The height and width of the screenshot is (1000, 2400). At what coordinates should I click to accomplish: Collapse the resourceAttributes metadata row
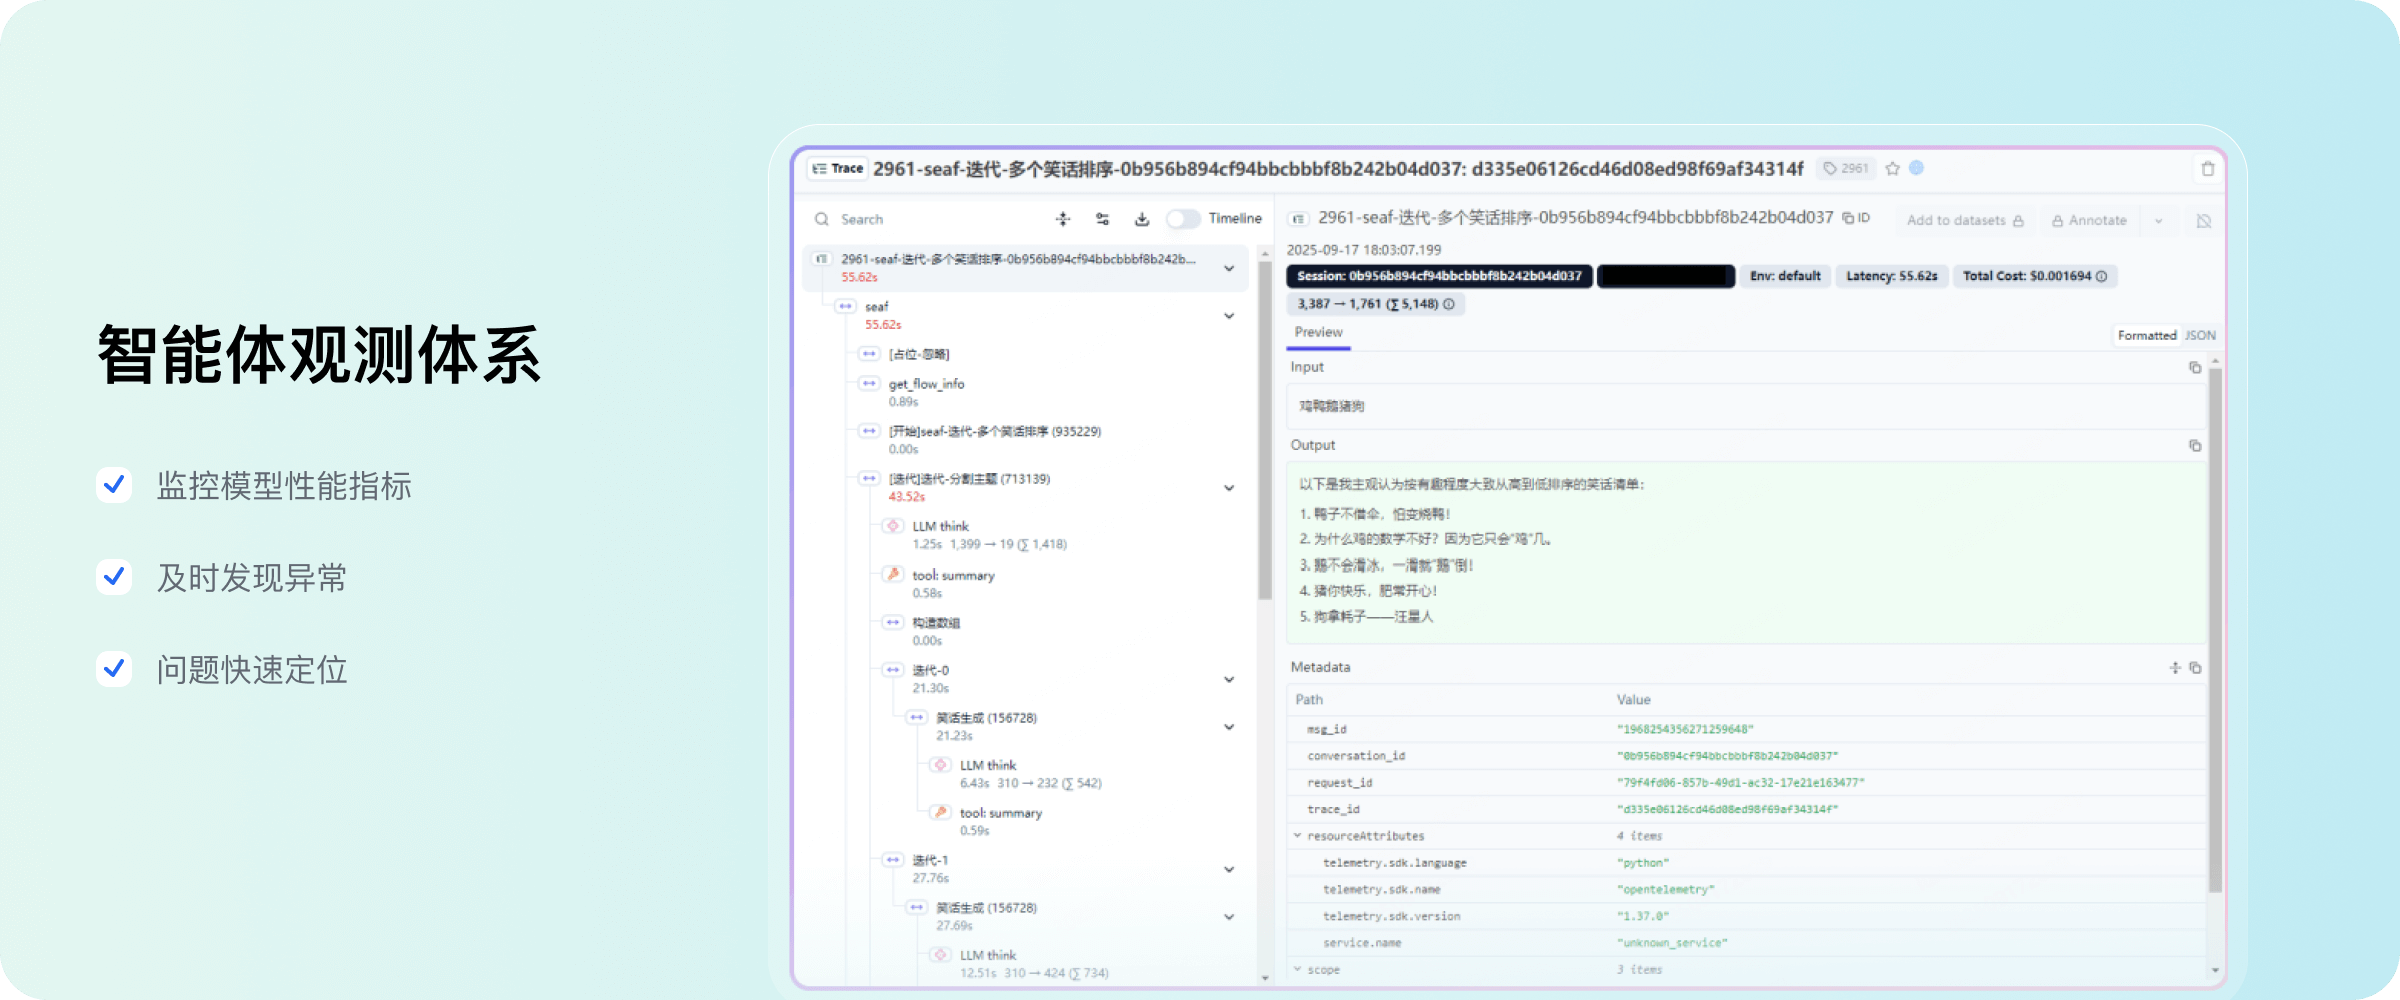[1298, 836]
